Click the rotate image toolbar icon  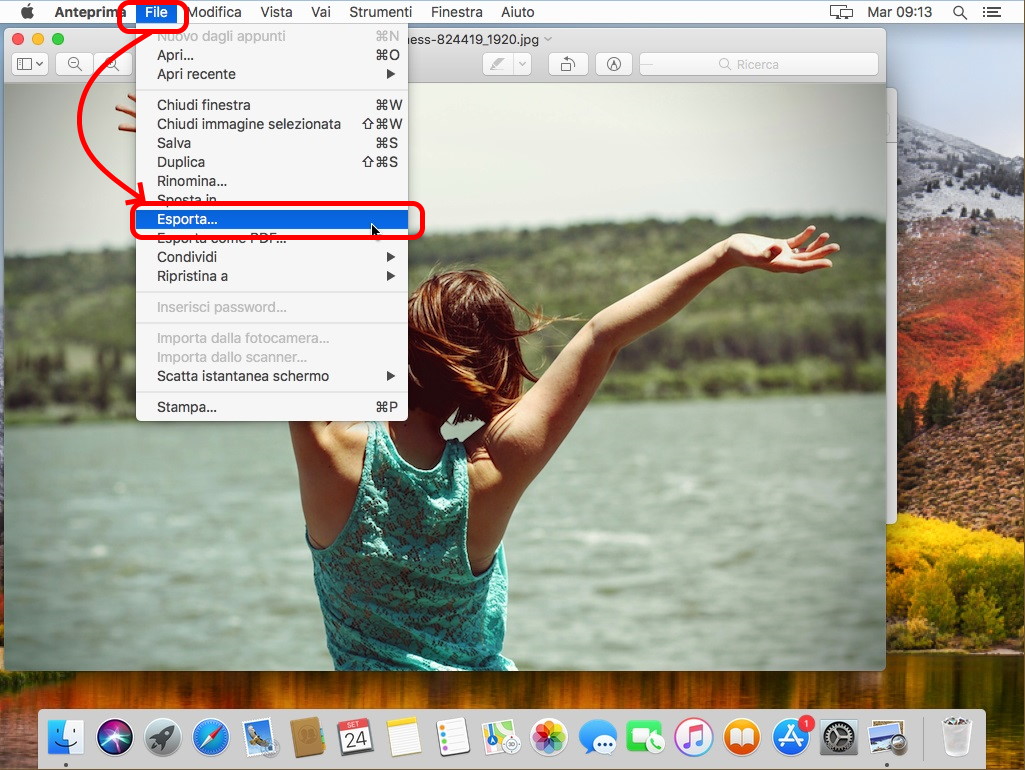tap(568, 63)
